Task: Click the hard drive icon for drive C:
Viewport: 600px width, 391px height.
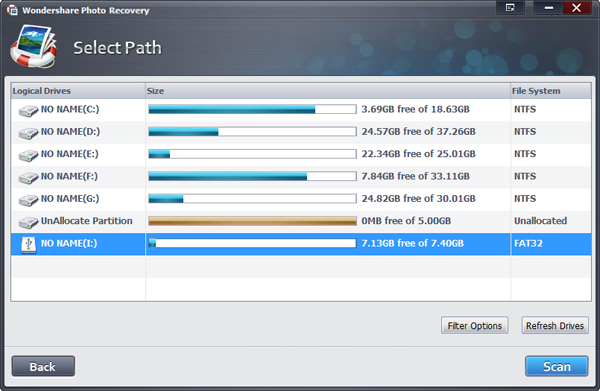Action: click(28, 111)
